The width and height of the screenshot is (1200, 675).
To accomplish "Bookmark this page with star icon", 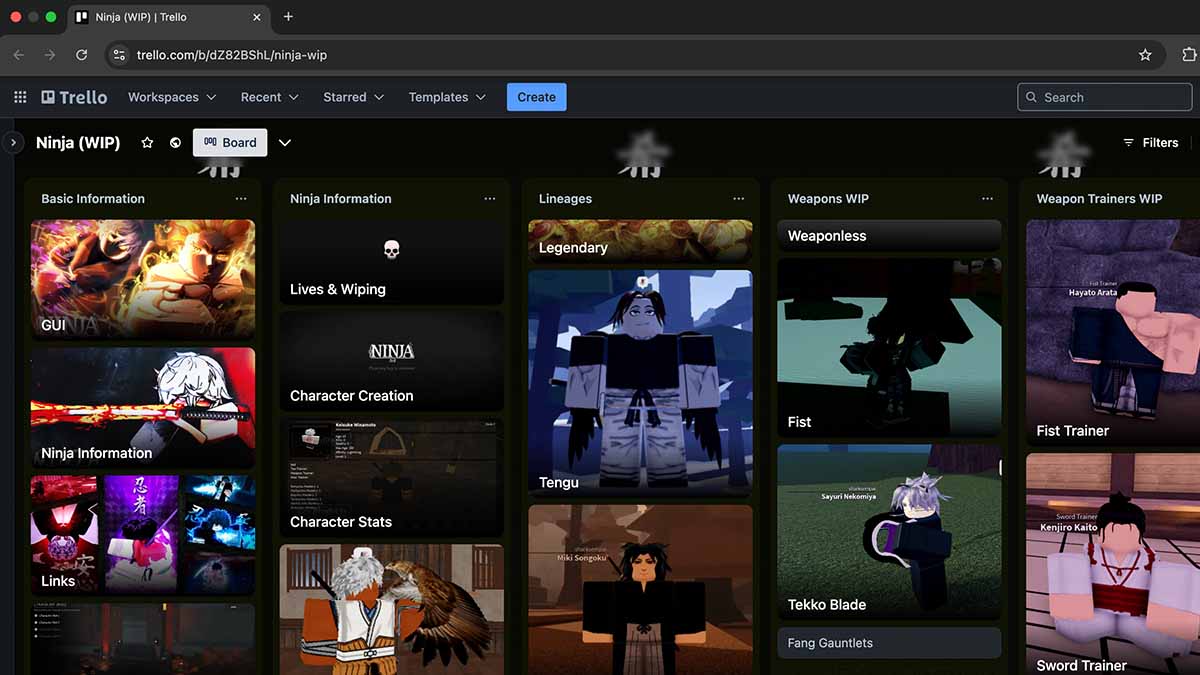I will click(x=1145, y=55).
